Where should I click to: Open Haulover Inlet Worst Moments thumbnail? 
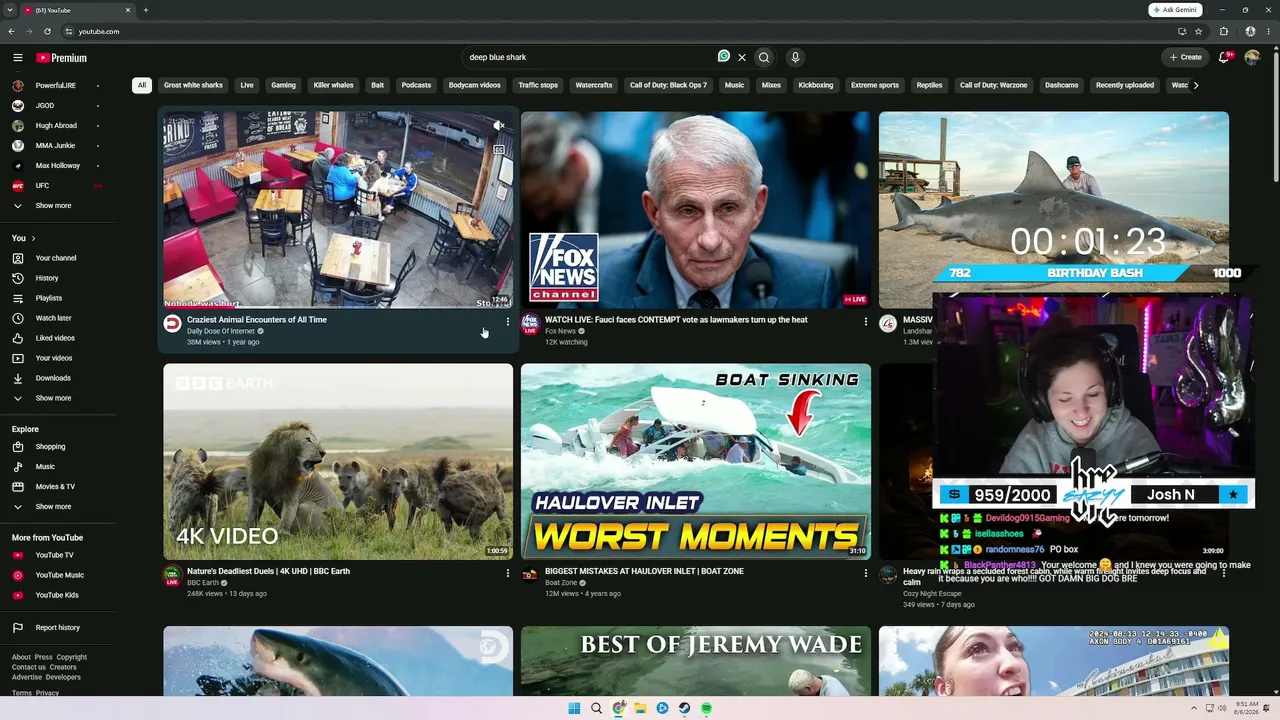coord(696,461)
